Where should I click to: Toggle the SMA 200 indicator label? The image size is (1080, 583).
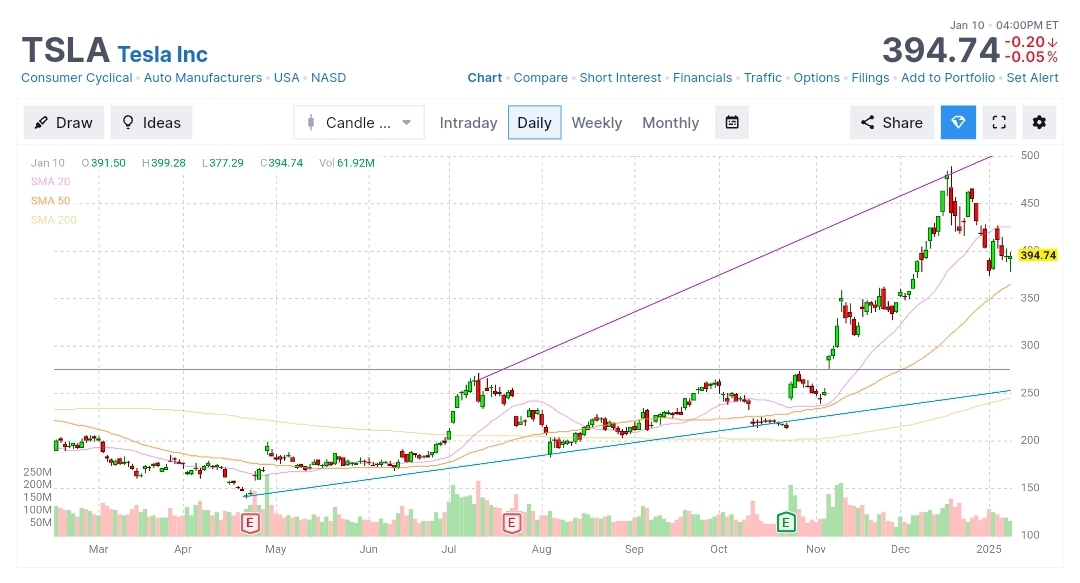click(54, 221)
